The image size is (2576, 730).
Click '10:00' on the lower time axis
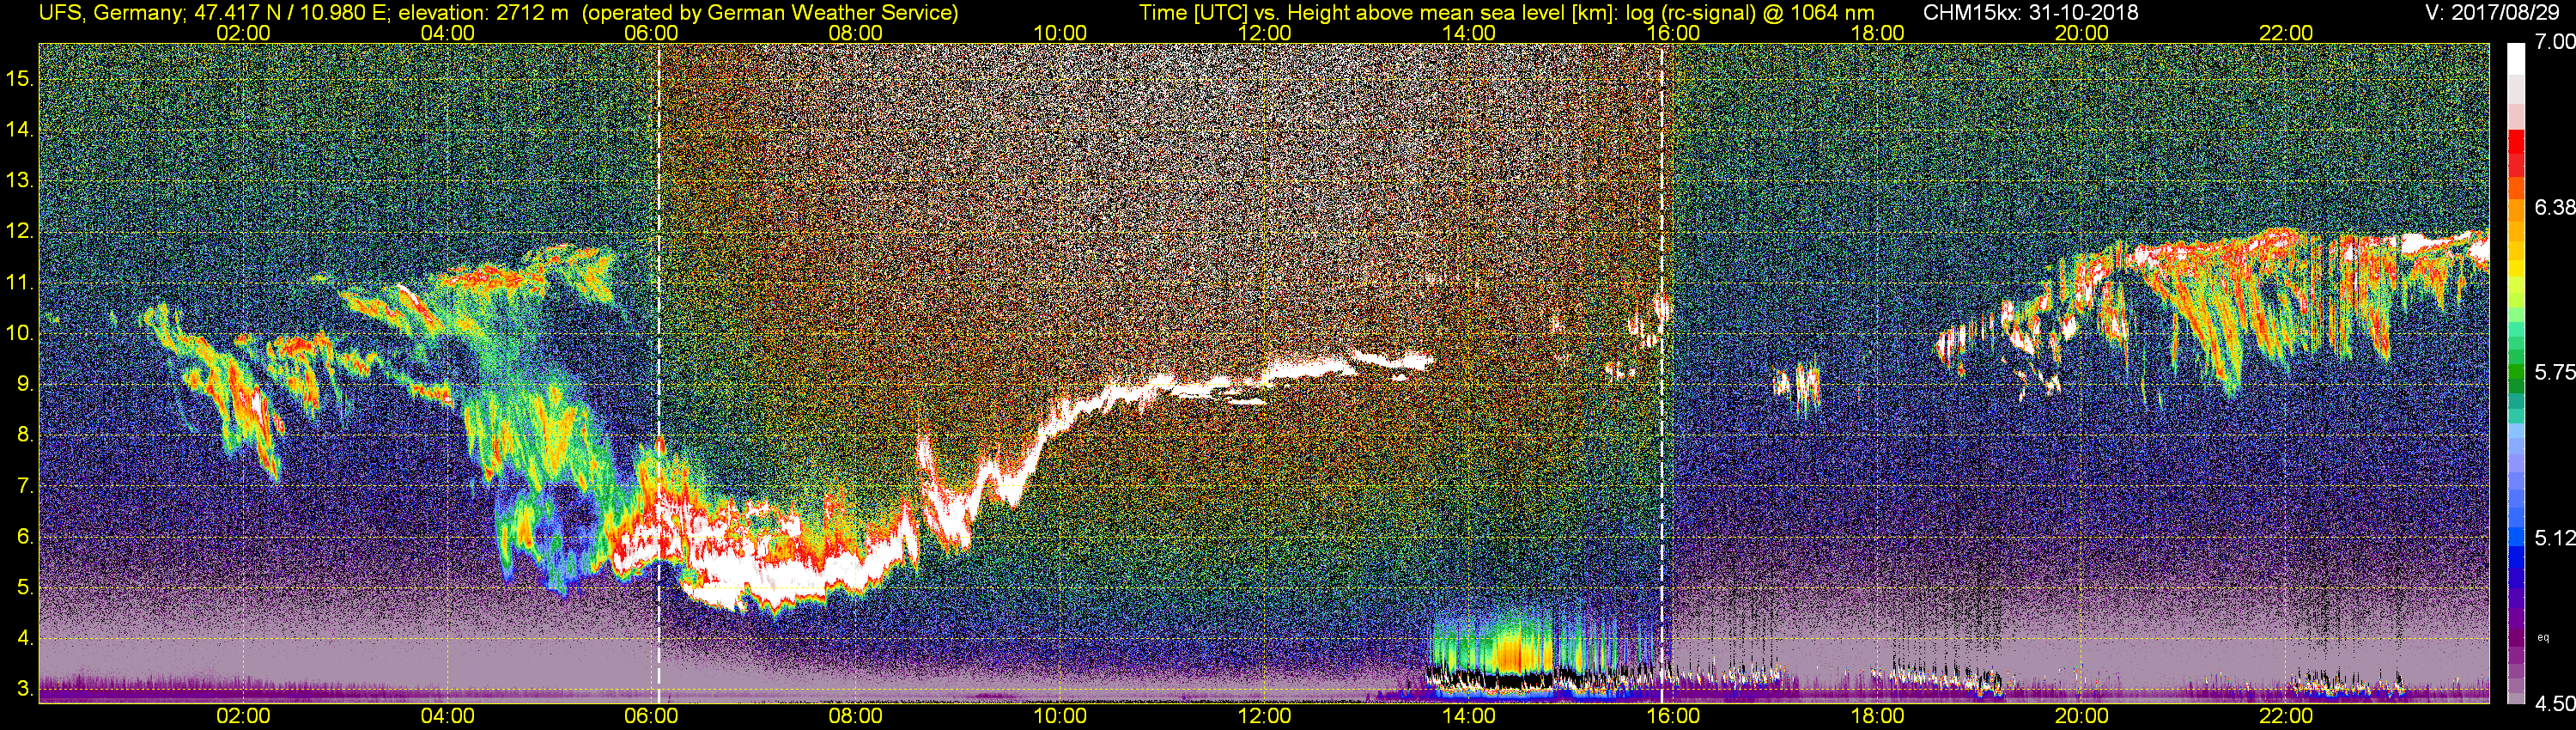pos(1060,716)
